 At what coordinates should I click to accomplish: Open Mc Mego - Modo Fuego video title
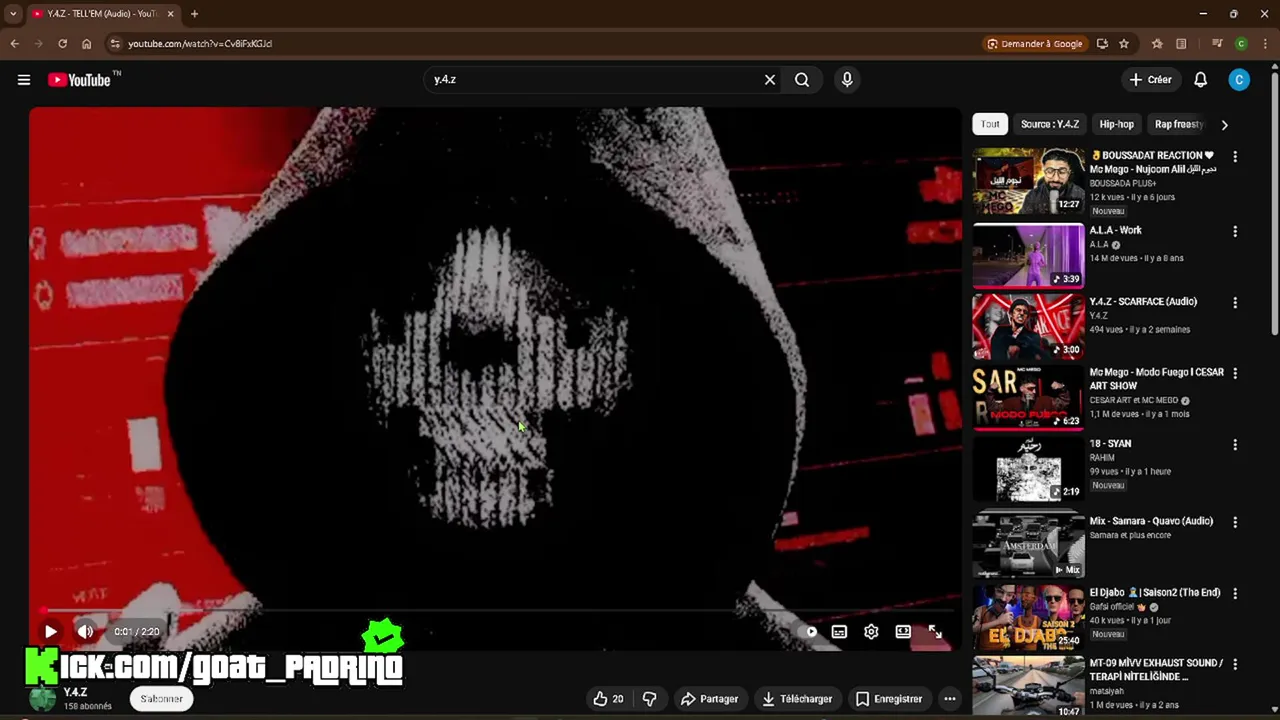[1156, 379]
